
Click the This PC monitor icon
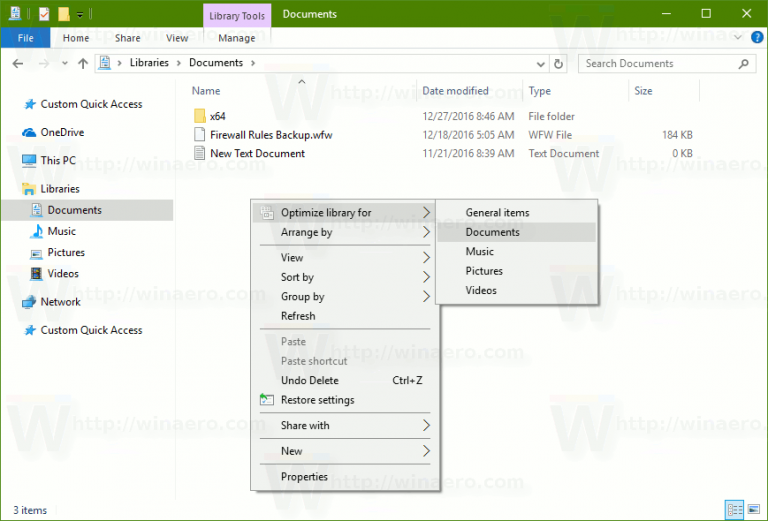(28, 160)
